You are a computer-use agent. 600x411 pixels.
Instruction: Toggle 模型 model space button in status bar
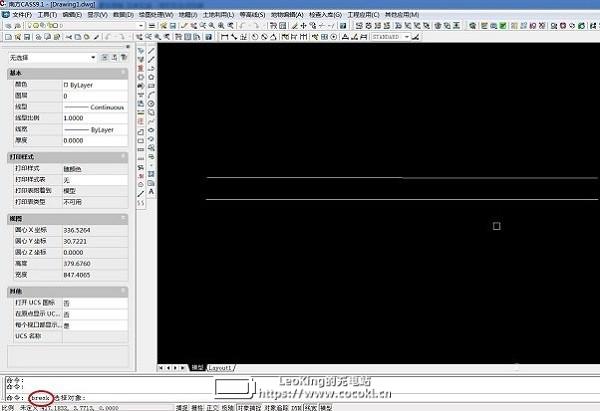click(x=326, y=408)
